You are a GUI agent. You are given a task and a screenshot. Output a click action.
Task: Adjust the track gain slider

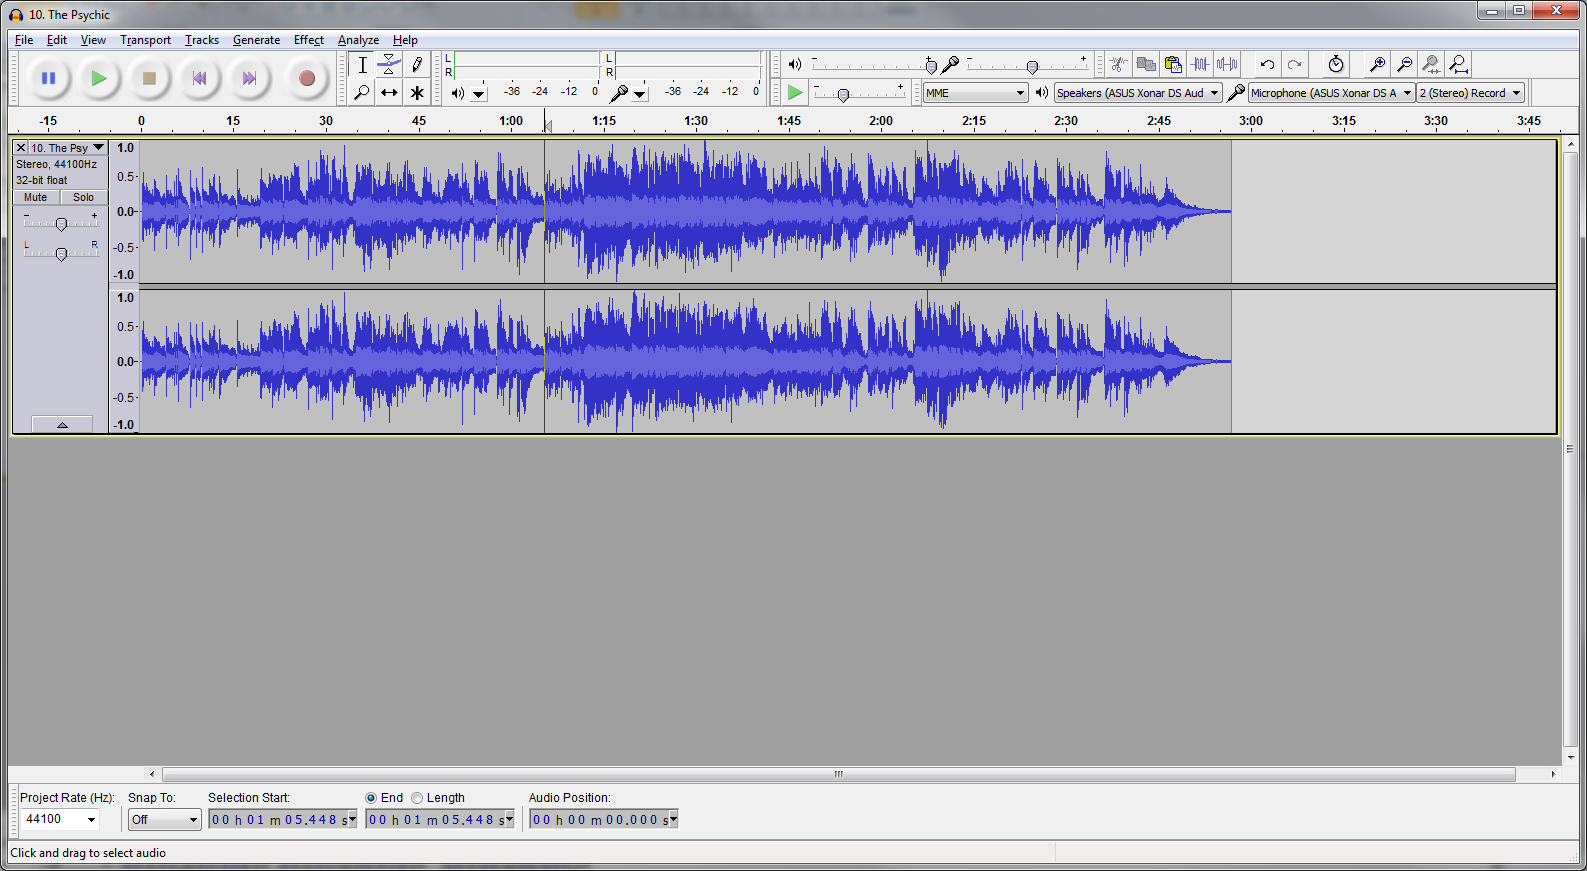pos(61,223)
